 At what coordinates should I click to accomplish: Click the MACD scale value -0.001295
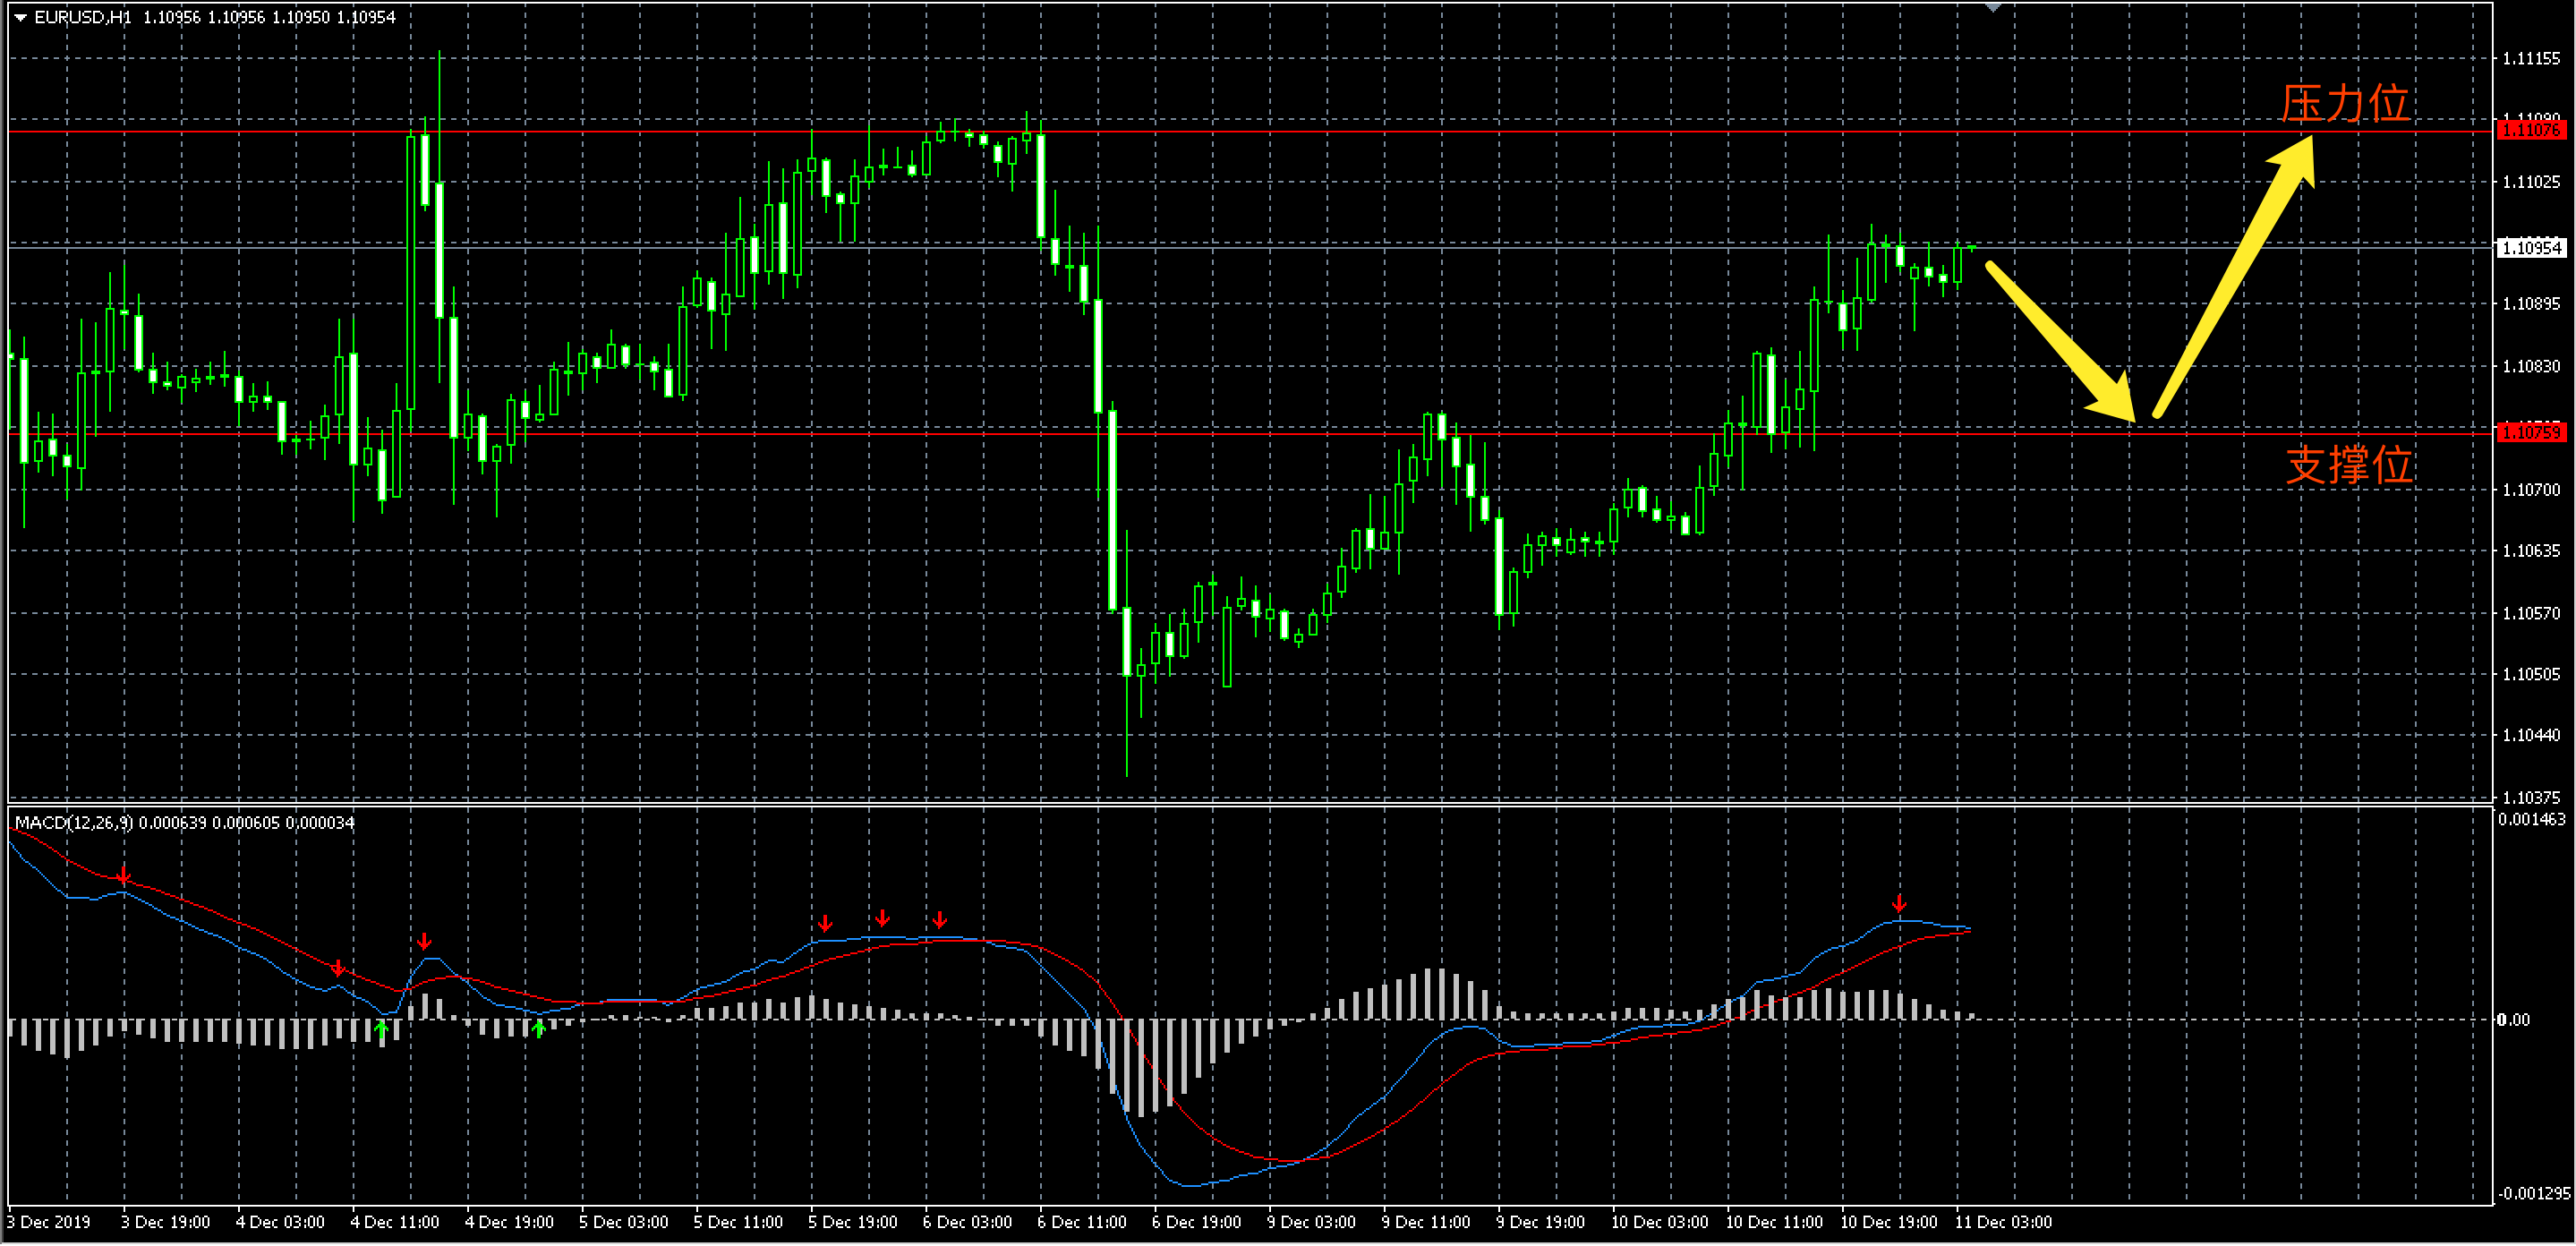coord(2533,1193)
